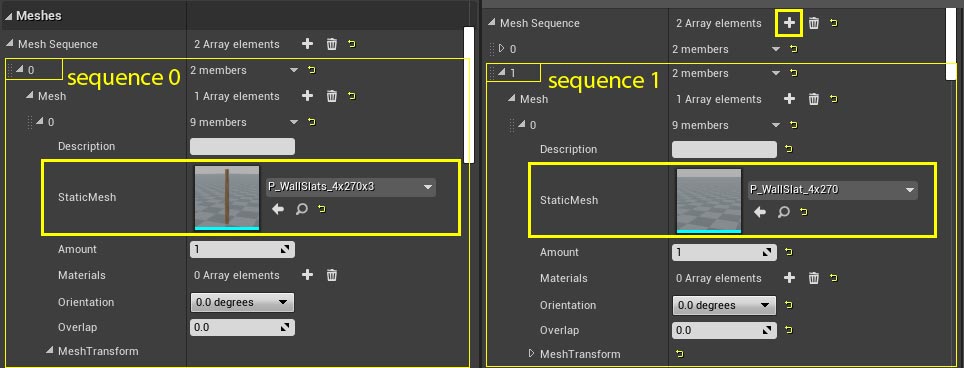Click Description field in right panel
The width and height of the screenshot is (964, 368).
724,149
